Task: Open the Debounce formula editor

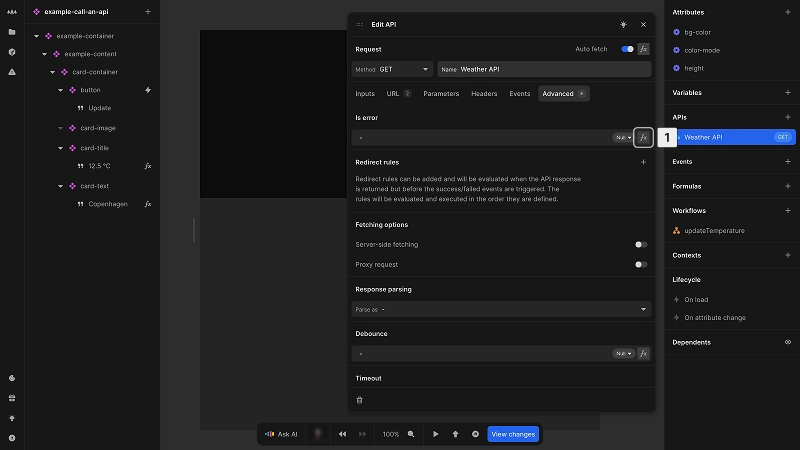Action: coord(643,353)
